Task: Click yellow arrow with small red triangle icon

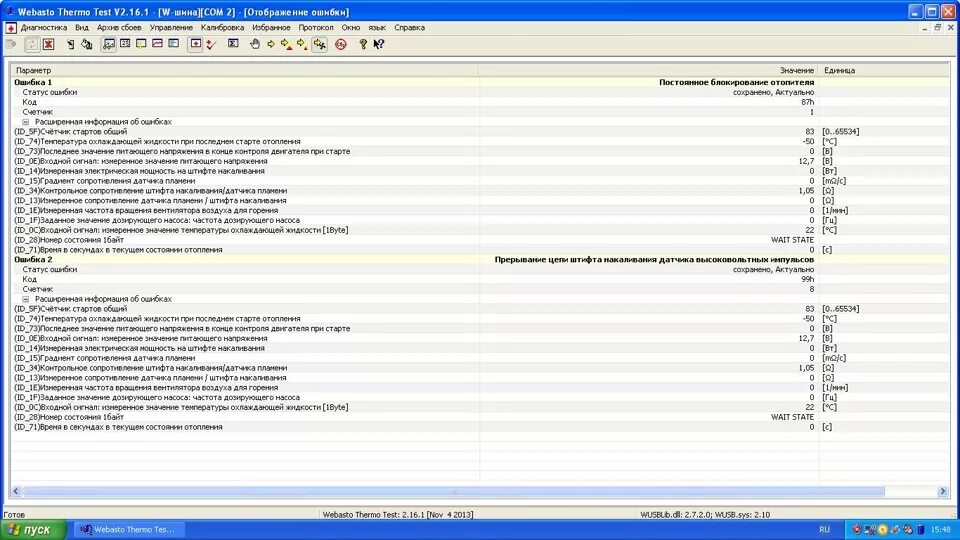Action: tap(302, 44)
